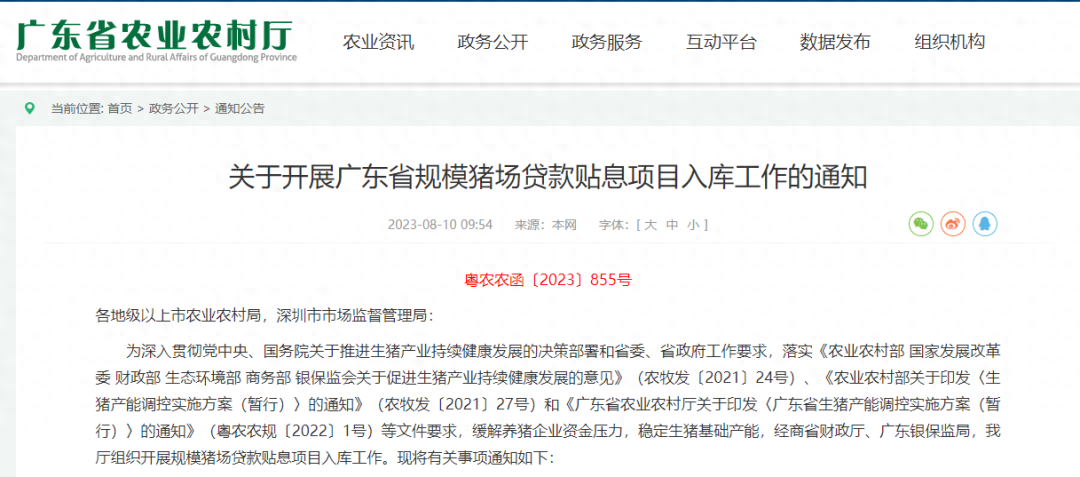Open 通知公告 breadcrumb link
The height and width of the screenshot is (477, 1080).
coord(240,108)
